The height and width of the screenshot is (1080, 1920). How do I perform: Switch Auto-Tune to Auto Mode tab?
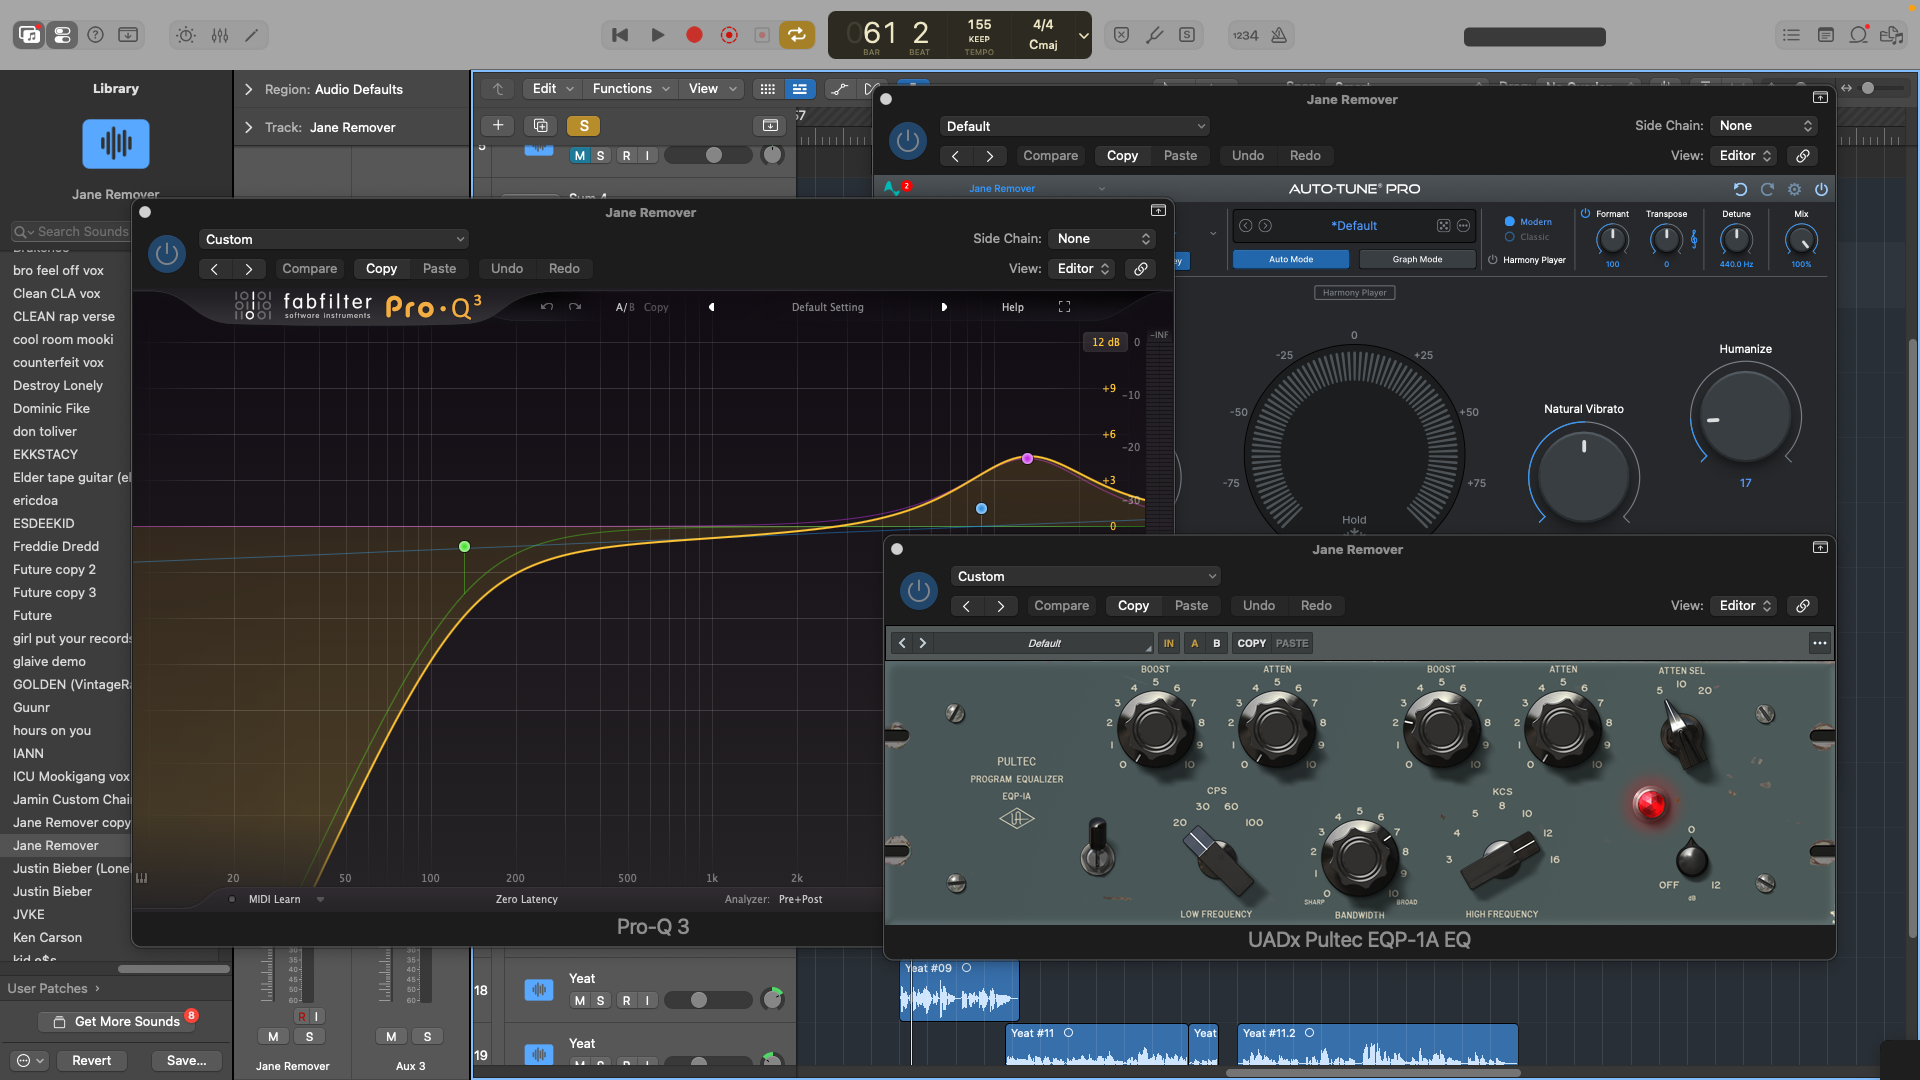pyautogui.click(x=1290, y=259)
